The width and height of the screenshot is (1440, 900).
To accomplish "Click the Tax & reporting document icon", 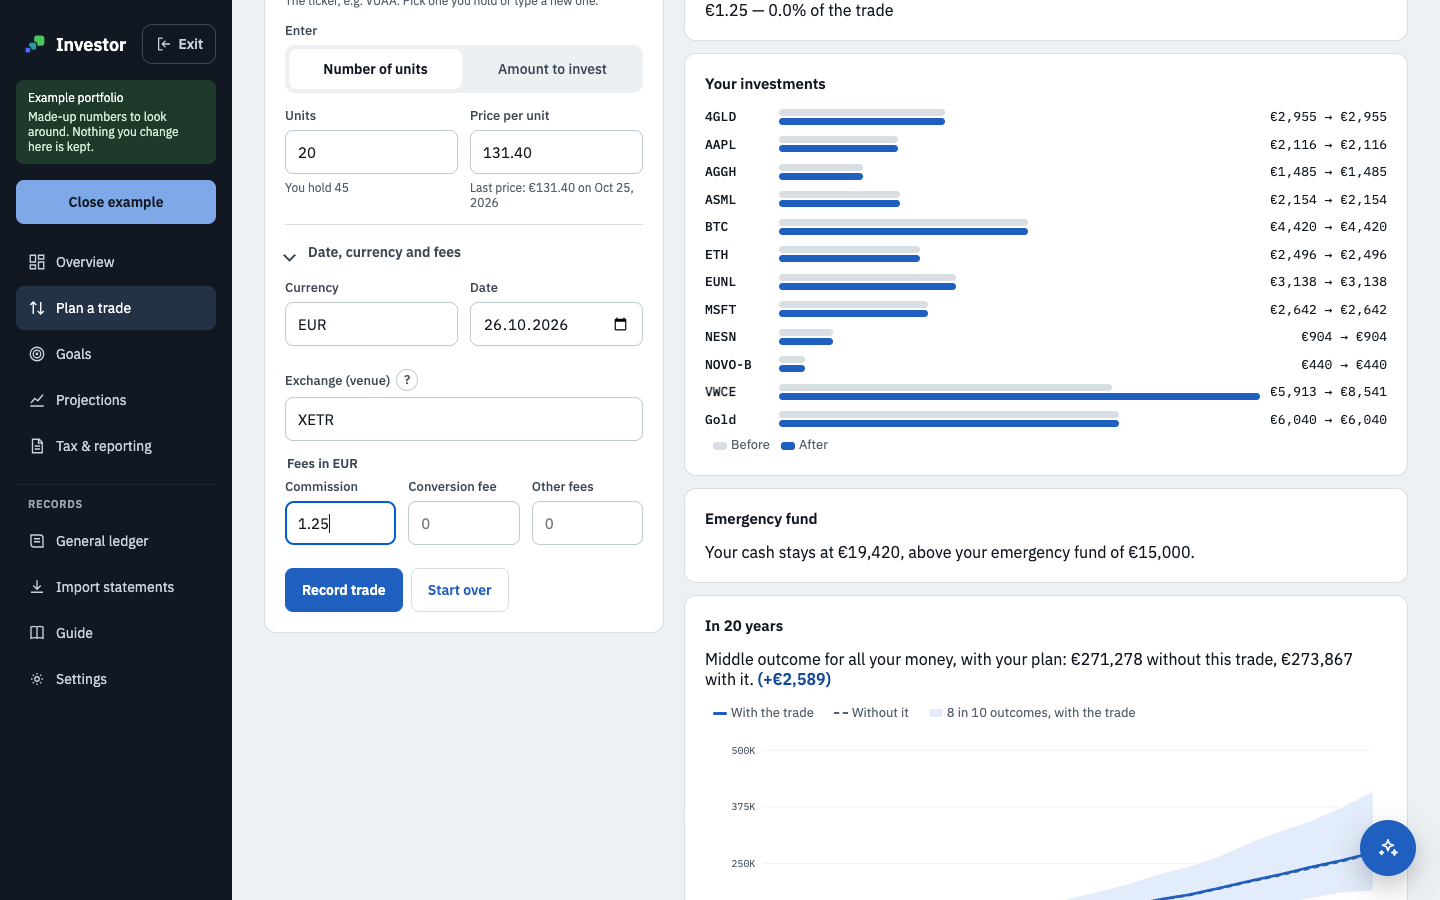I will 37,446.
